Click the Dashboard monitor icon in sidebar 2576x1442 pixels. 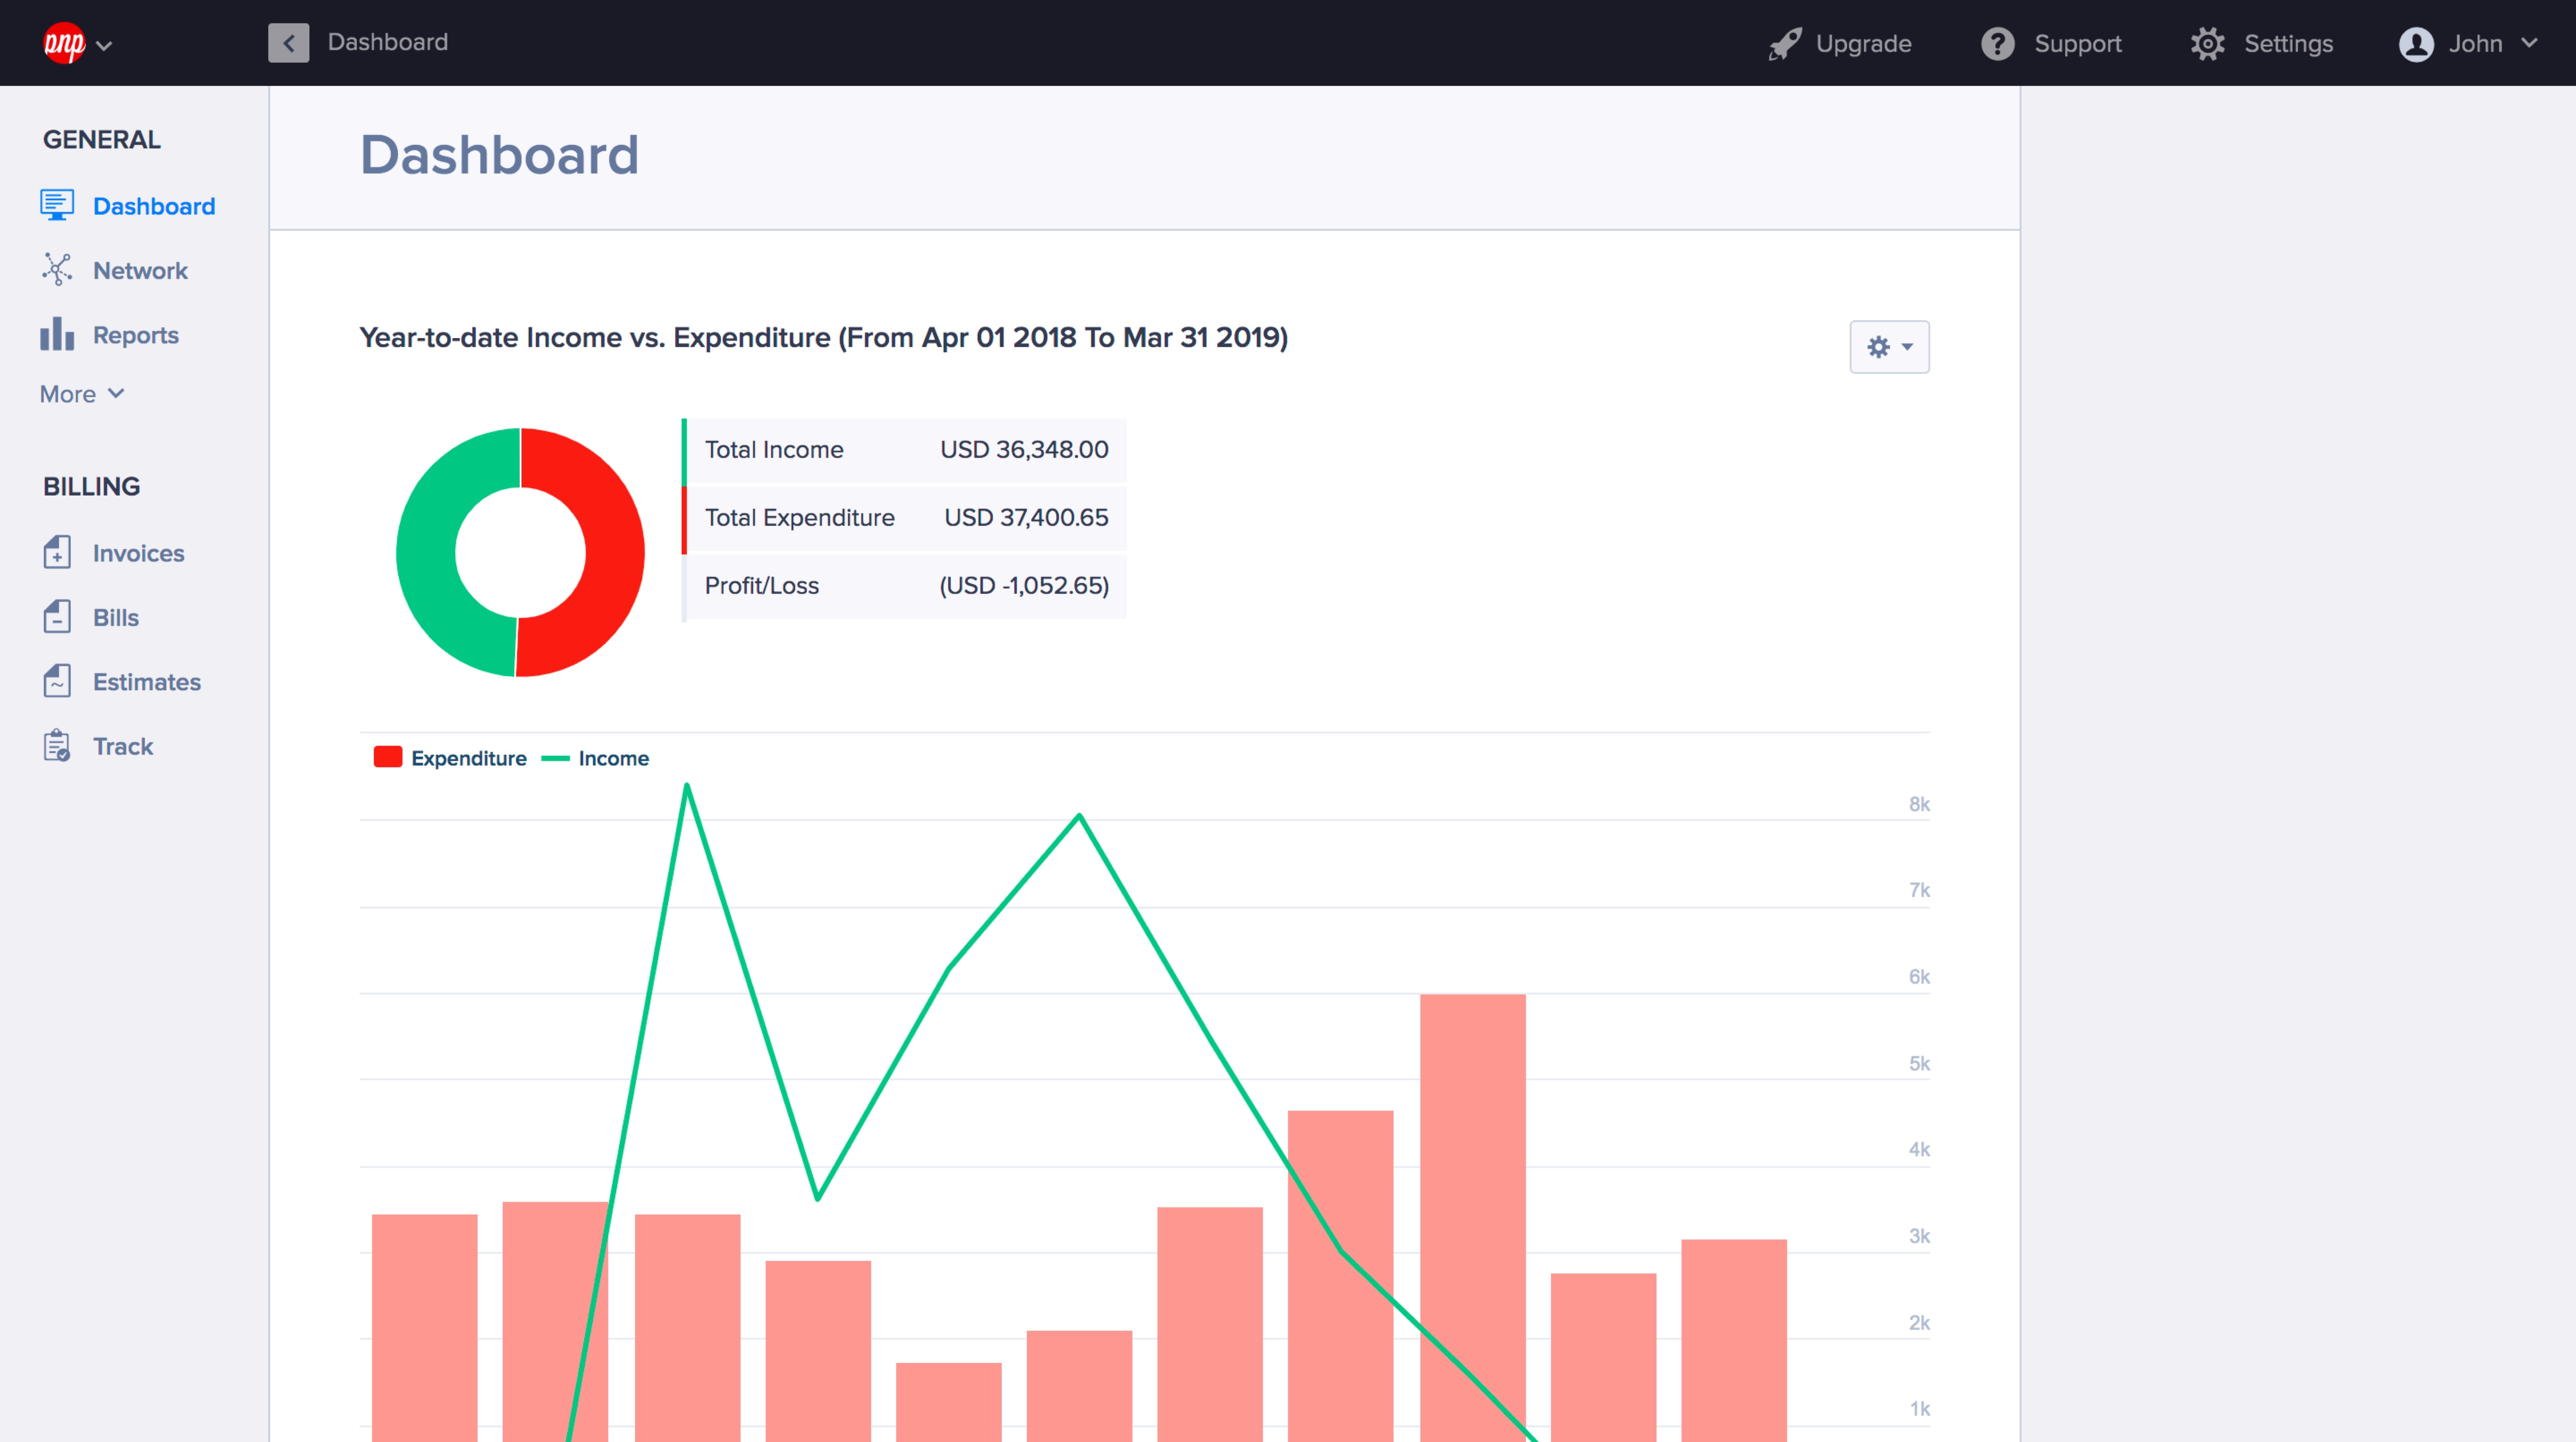57,205
